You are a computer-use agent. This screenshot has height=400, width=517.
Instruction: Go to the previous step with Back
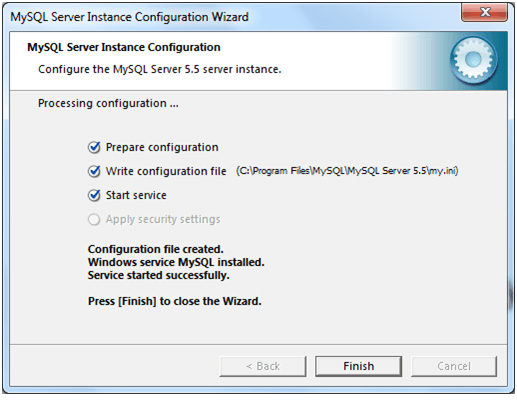[263, 366]
